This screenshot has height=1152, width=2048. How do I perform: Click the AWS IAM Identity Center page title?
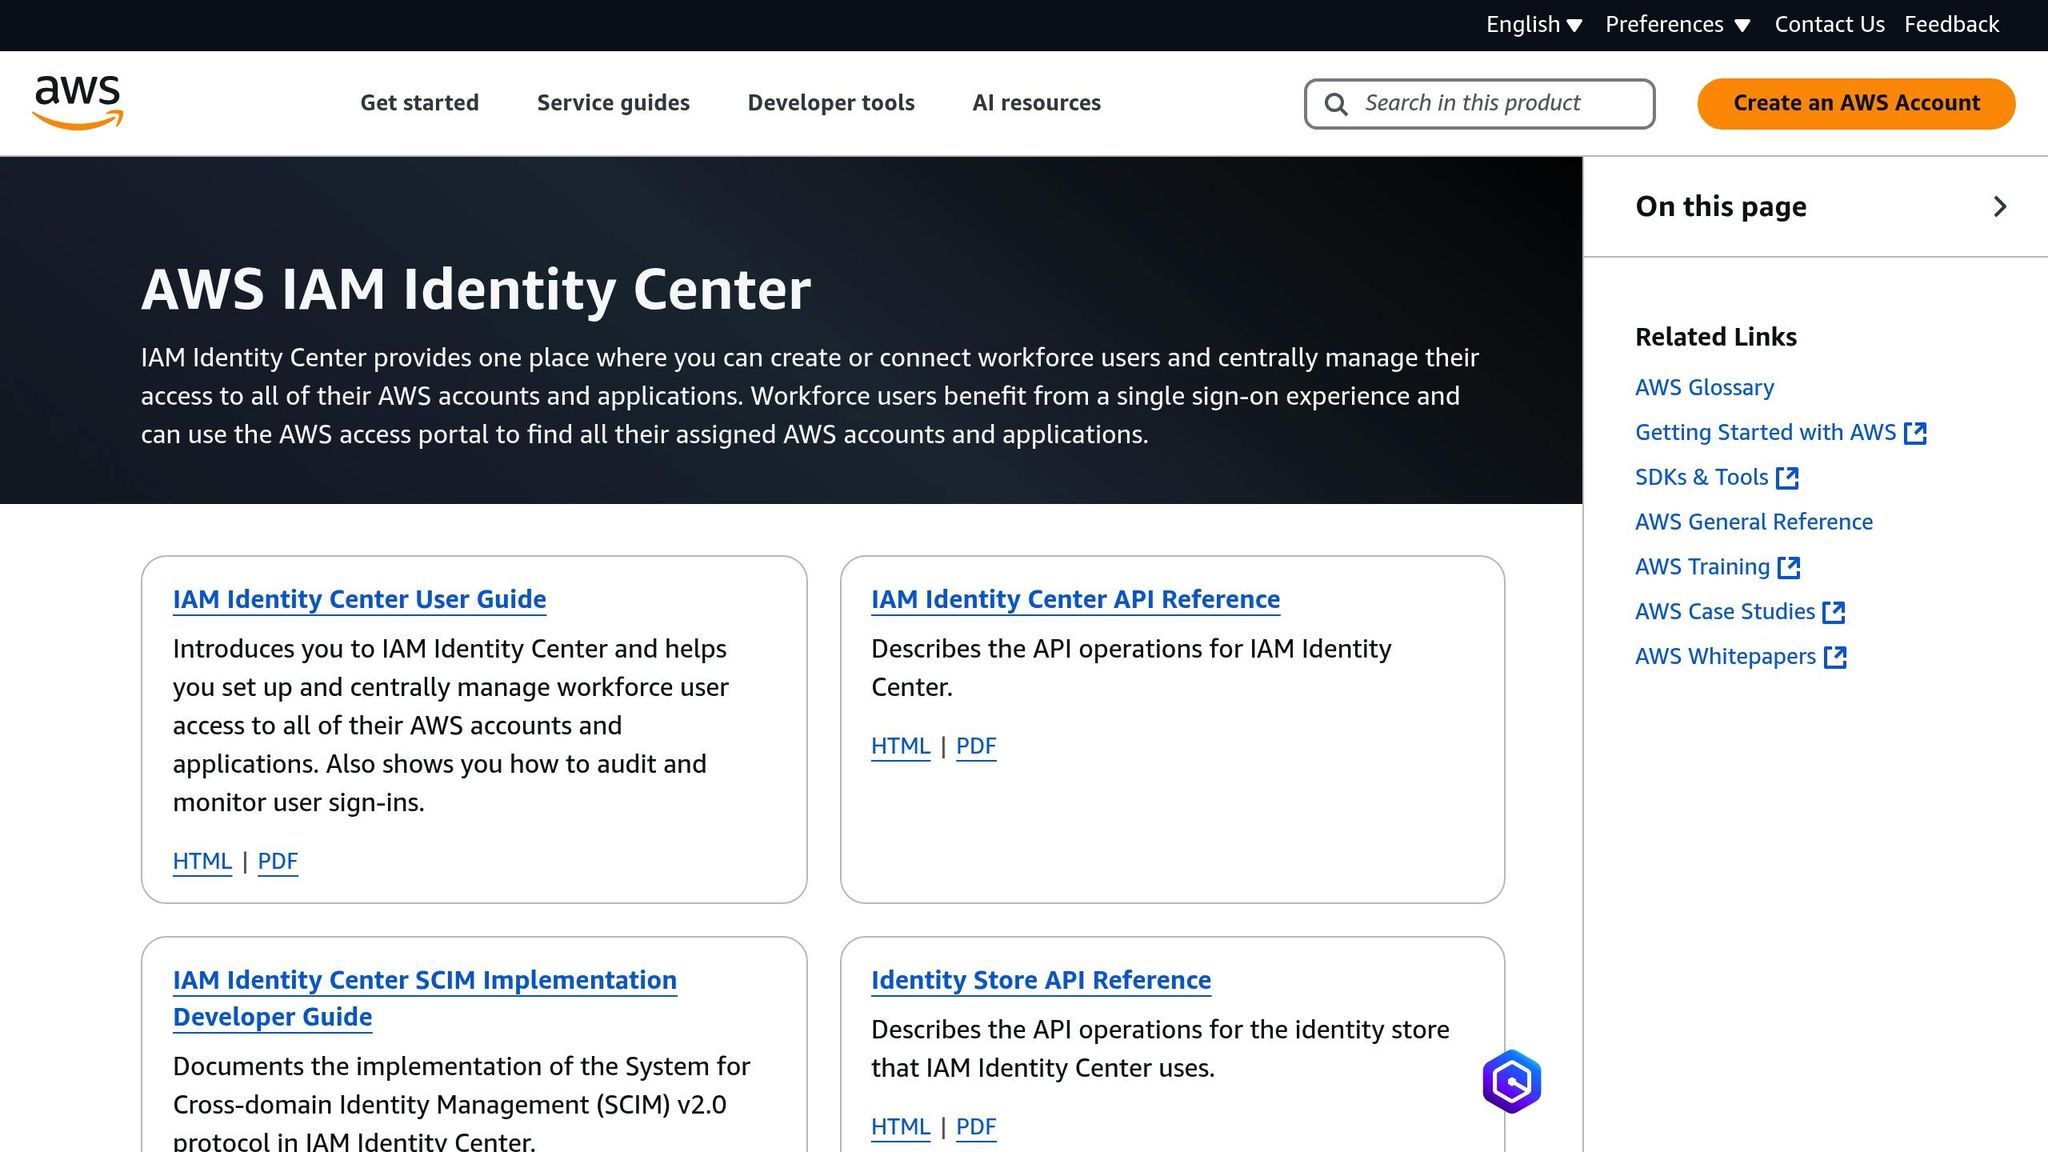pos(476,290)
